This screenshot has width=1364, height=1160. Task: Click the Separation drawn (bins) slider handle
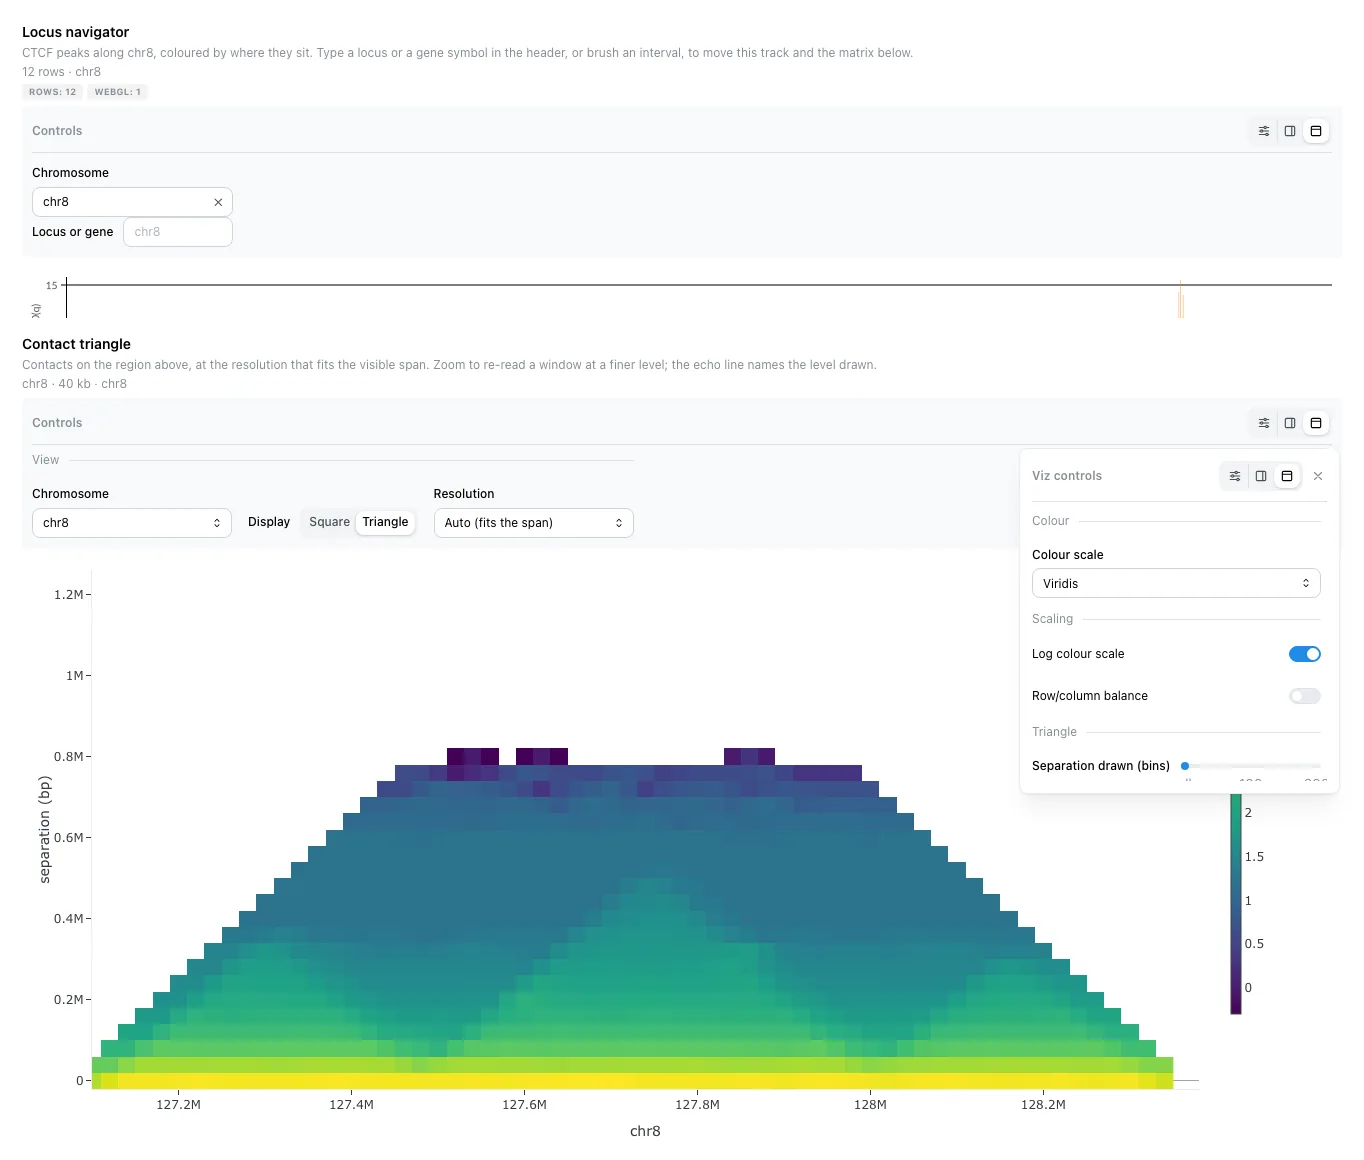pos(1185,766)
